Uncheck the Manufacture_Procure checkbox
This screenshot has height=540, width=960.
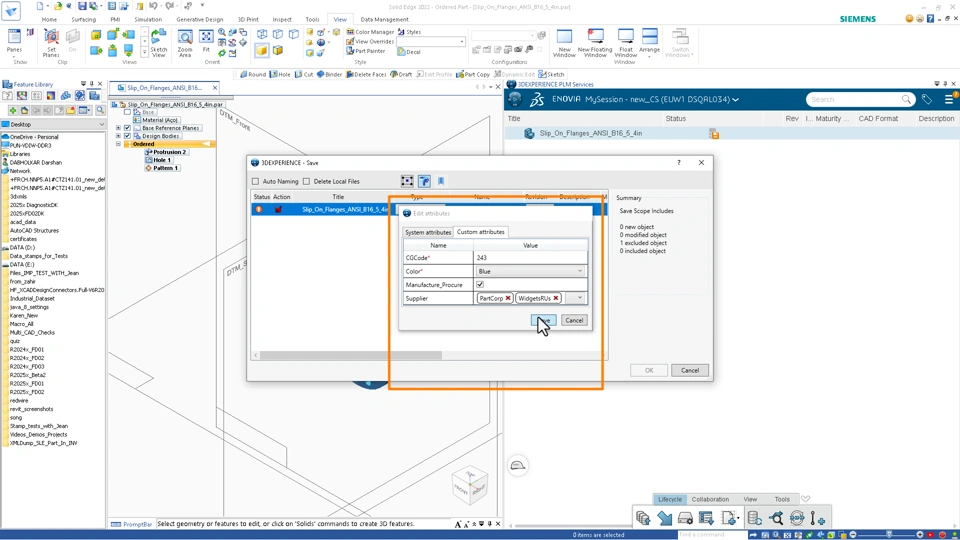(x=480, y=285)
